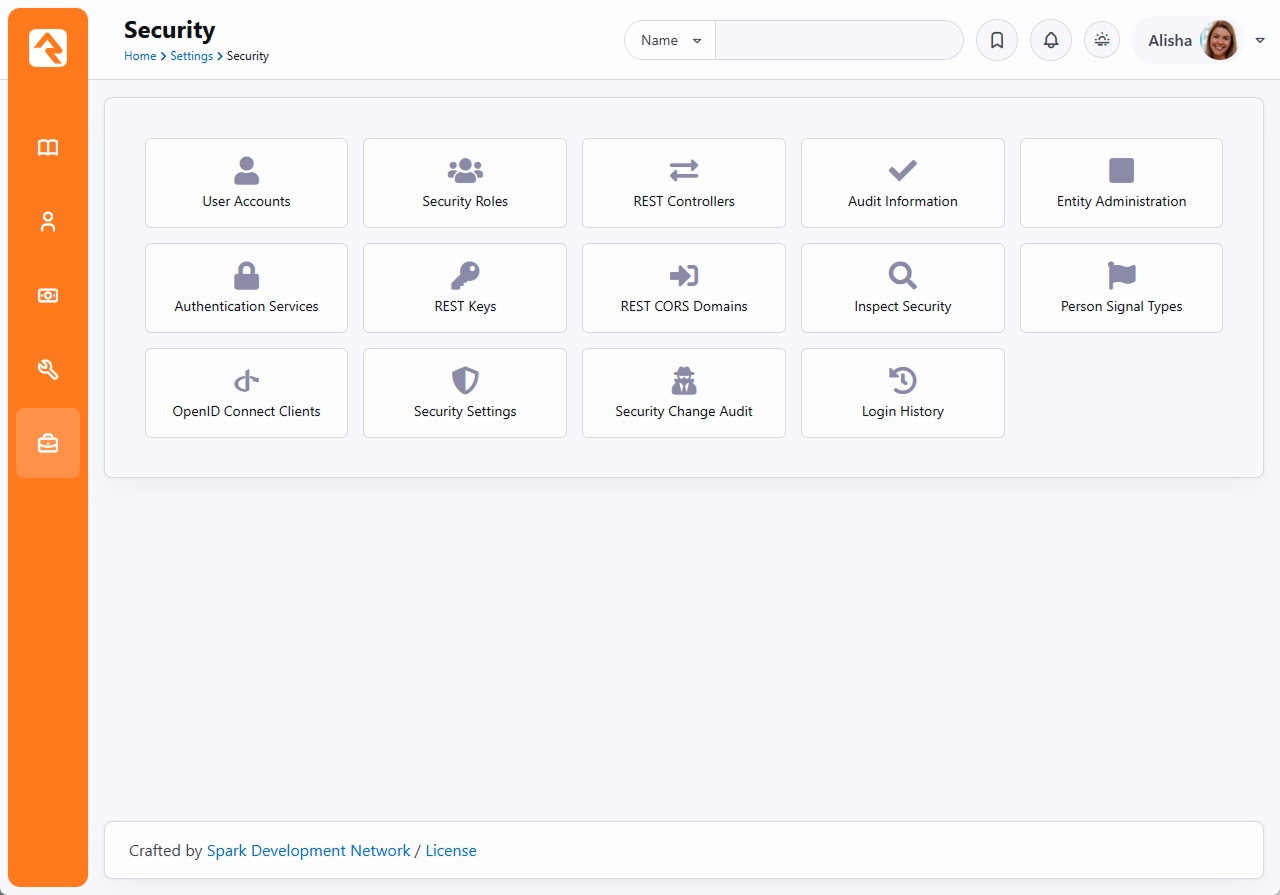Expand the Name search type dropdown
The width and height of the screenshot is (1280, 895).
tap(670, 41)
